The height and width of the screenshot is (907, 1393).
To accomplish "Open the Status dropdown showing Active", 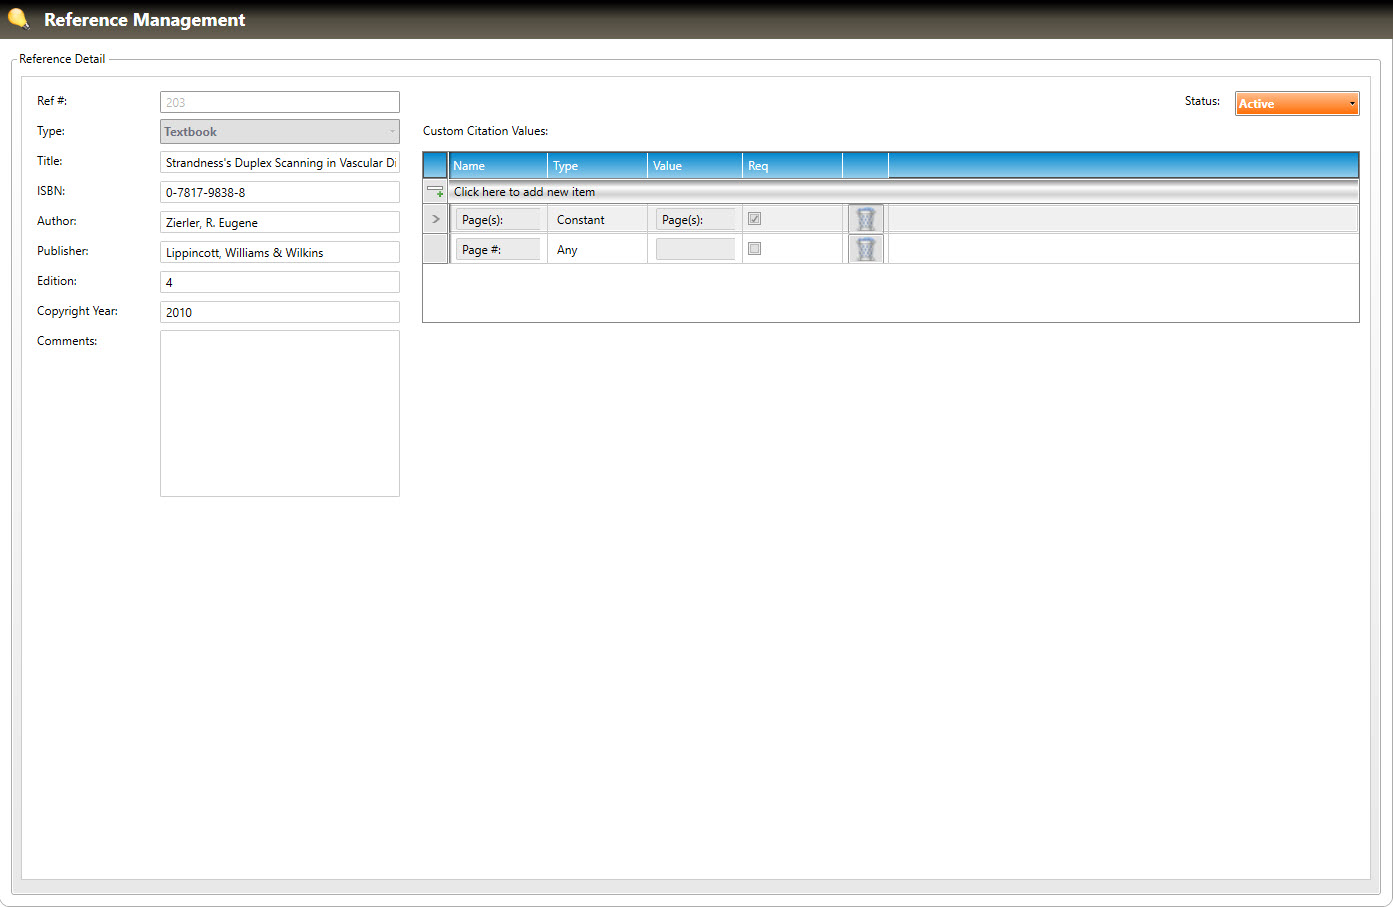I will (x=1296, y=103).
